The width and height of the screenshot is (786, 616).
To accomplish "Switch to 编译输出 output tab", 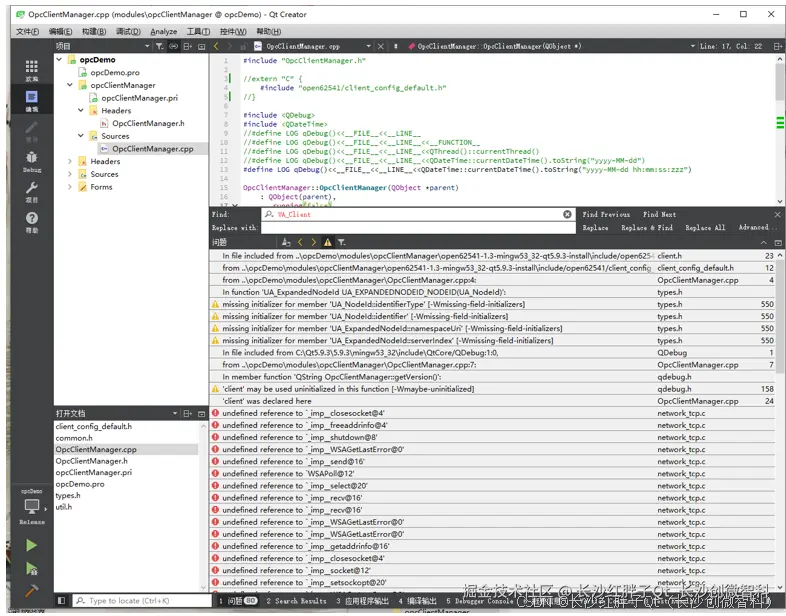I will click(x=418, y=600).
